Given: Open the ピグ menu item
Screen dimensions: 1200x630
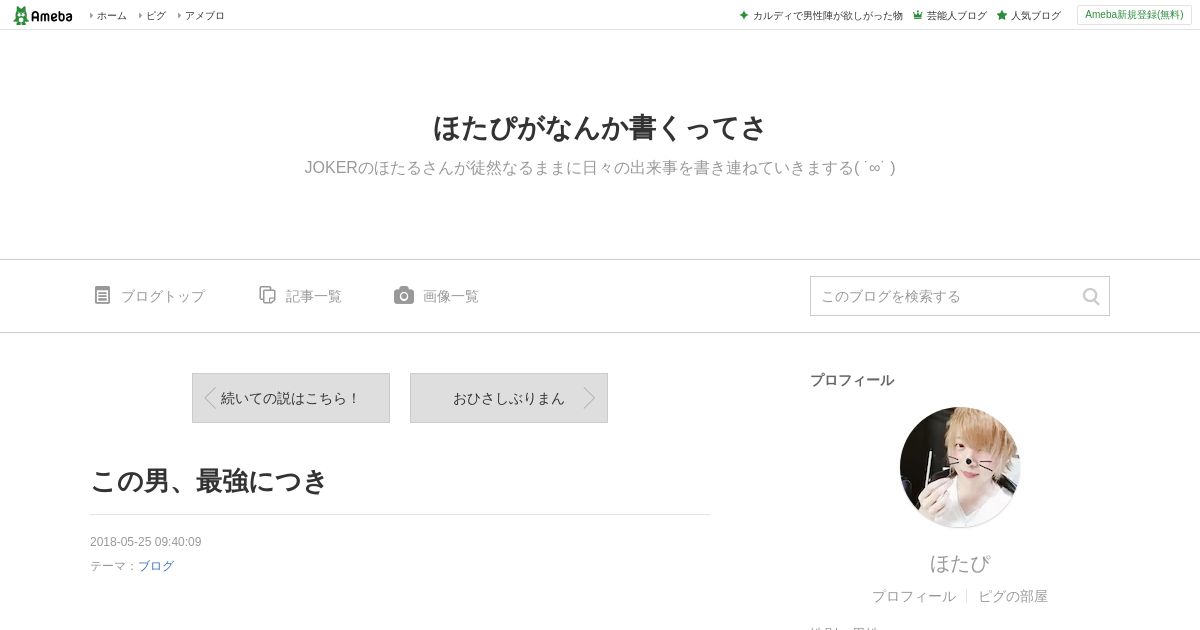Looking at the screenshot, I should click(156, 16).
